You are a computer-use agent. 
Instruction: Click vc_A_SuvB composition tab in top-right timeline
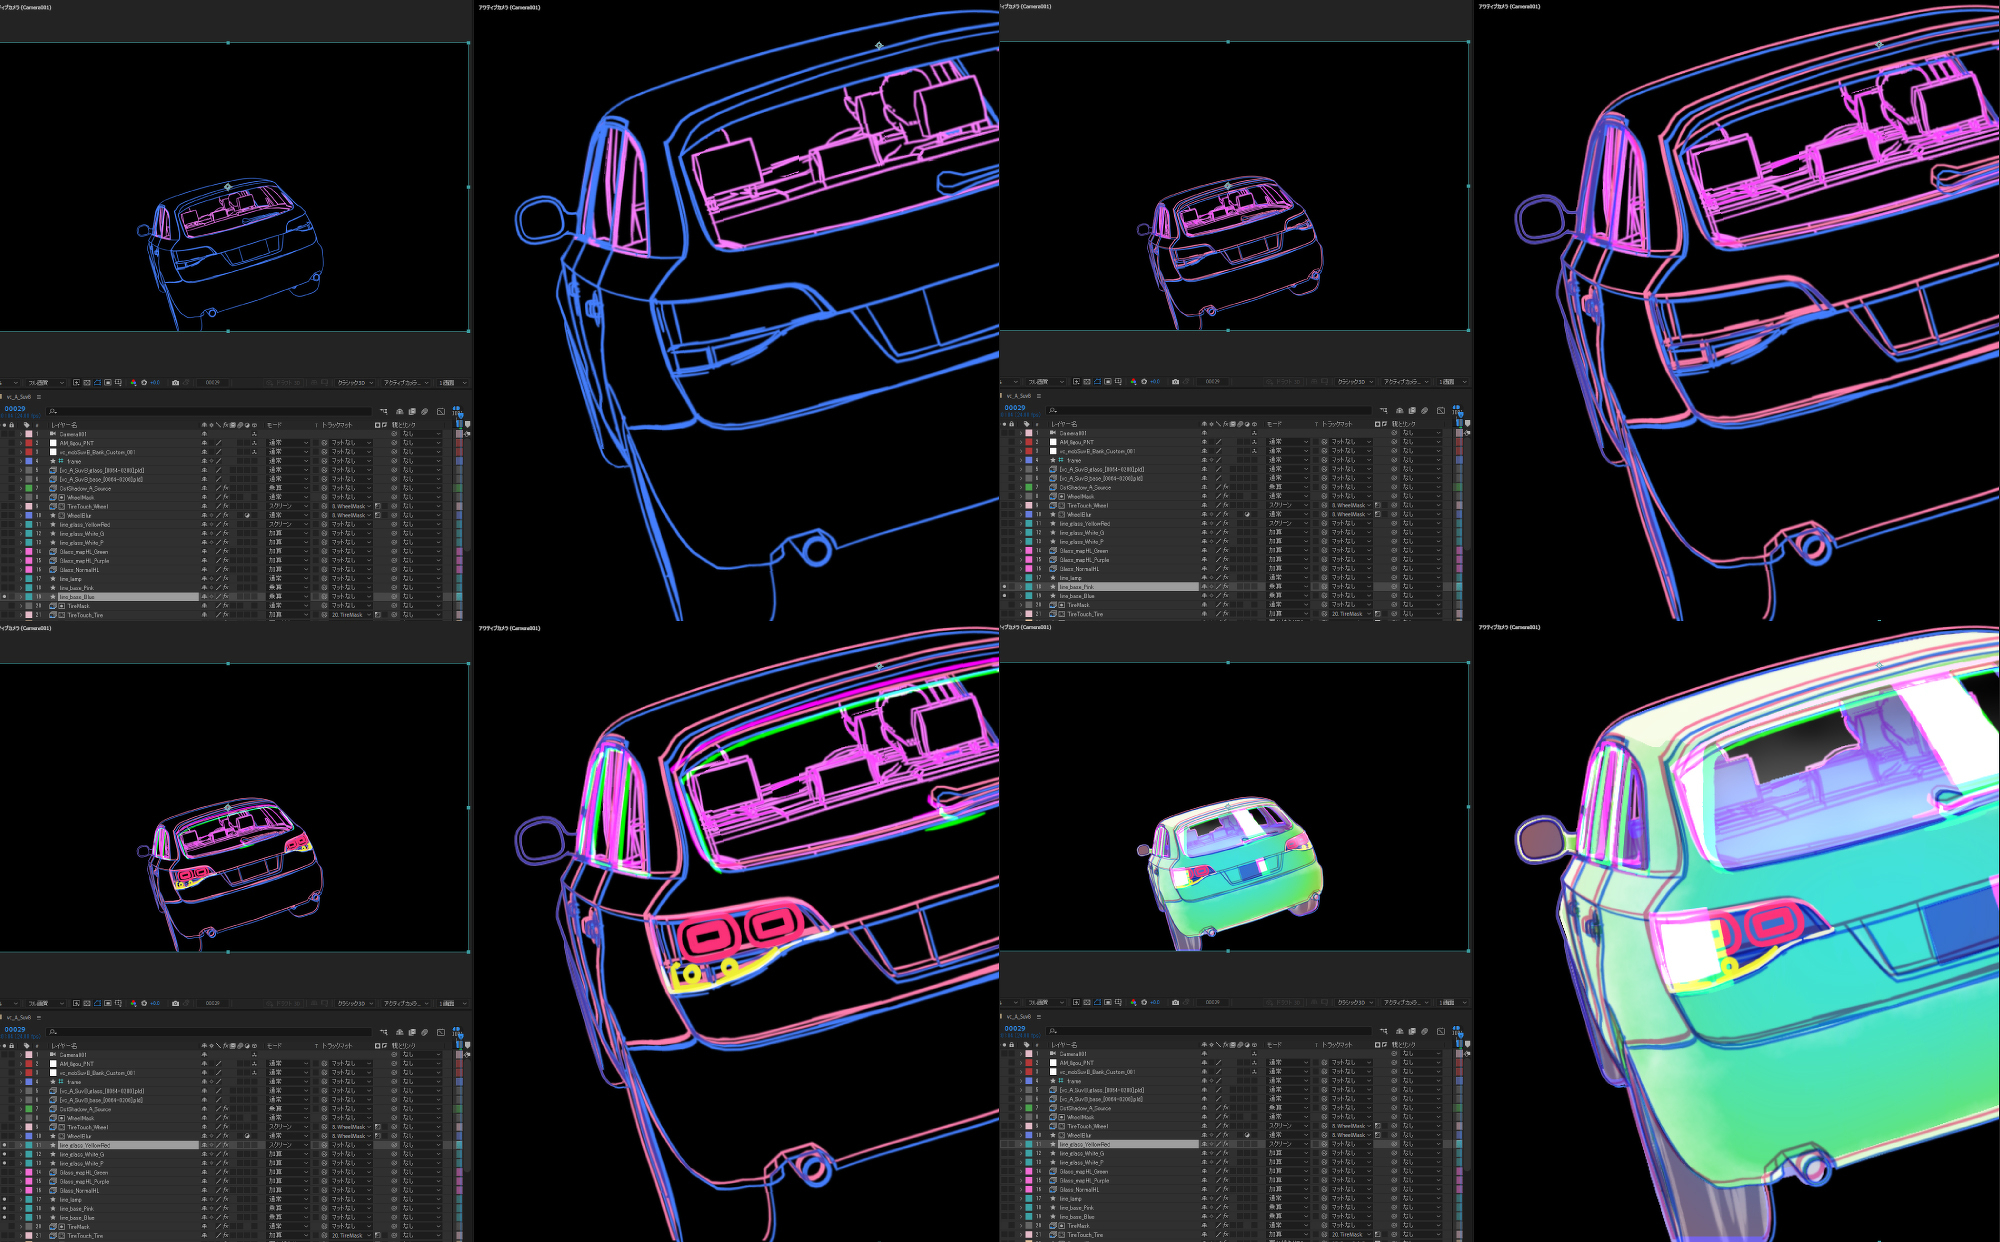coord(1019,396)
